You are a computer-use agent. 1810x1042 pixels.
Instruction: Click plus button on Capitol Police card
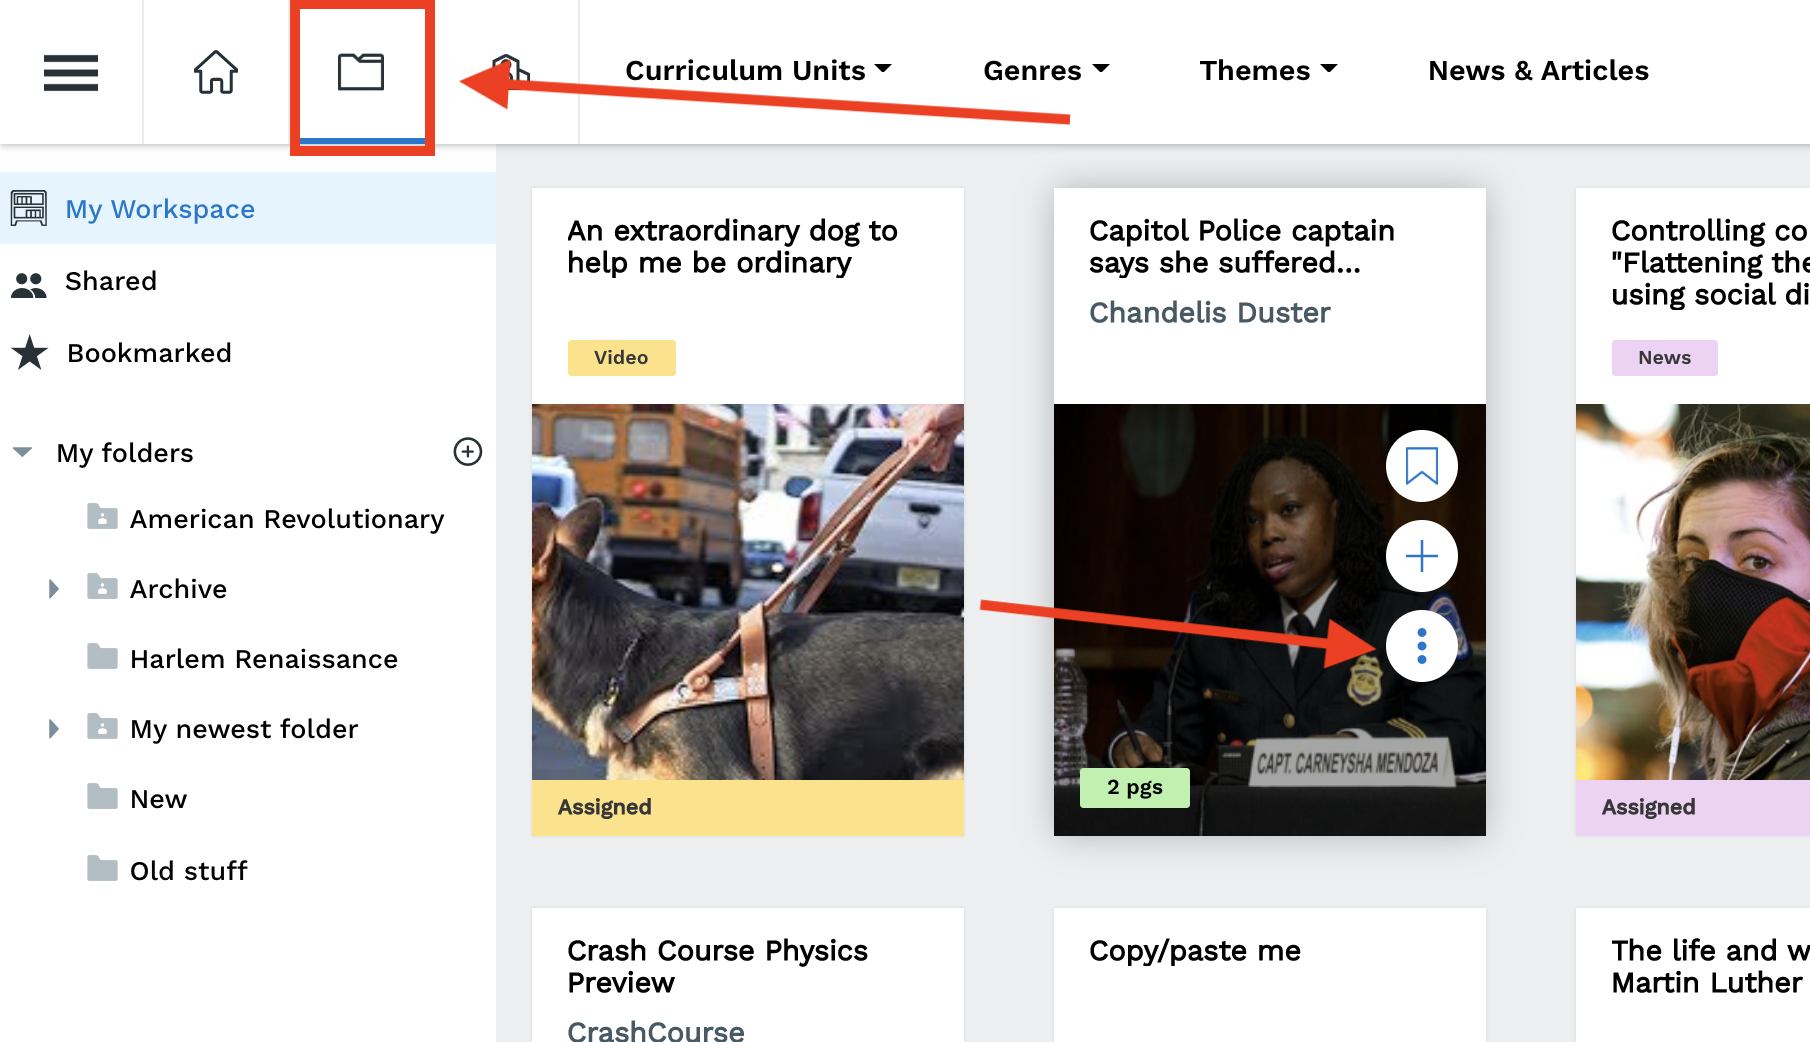[1421, 556]
